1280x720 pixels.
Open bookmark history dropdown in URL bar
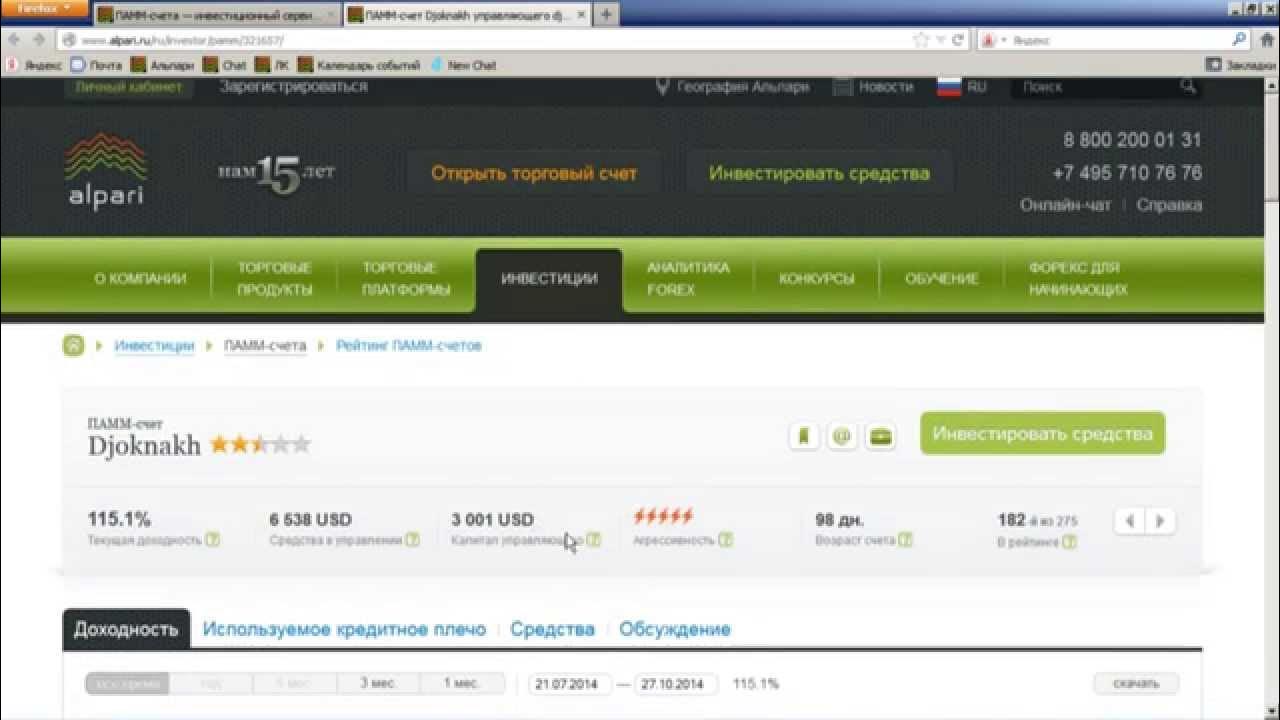tap(941, 40)
